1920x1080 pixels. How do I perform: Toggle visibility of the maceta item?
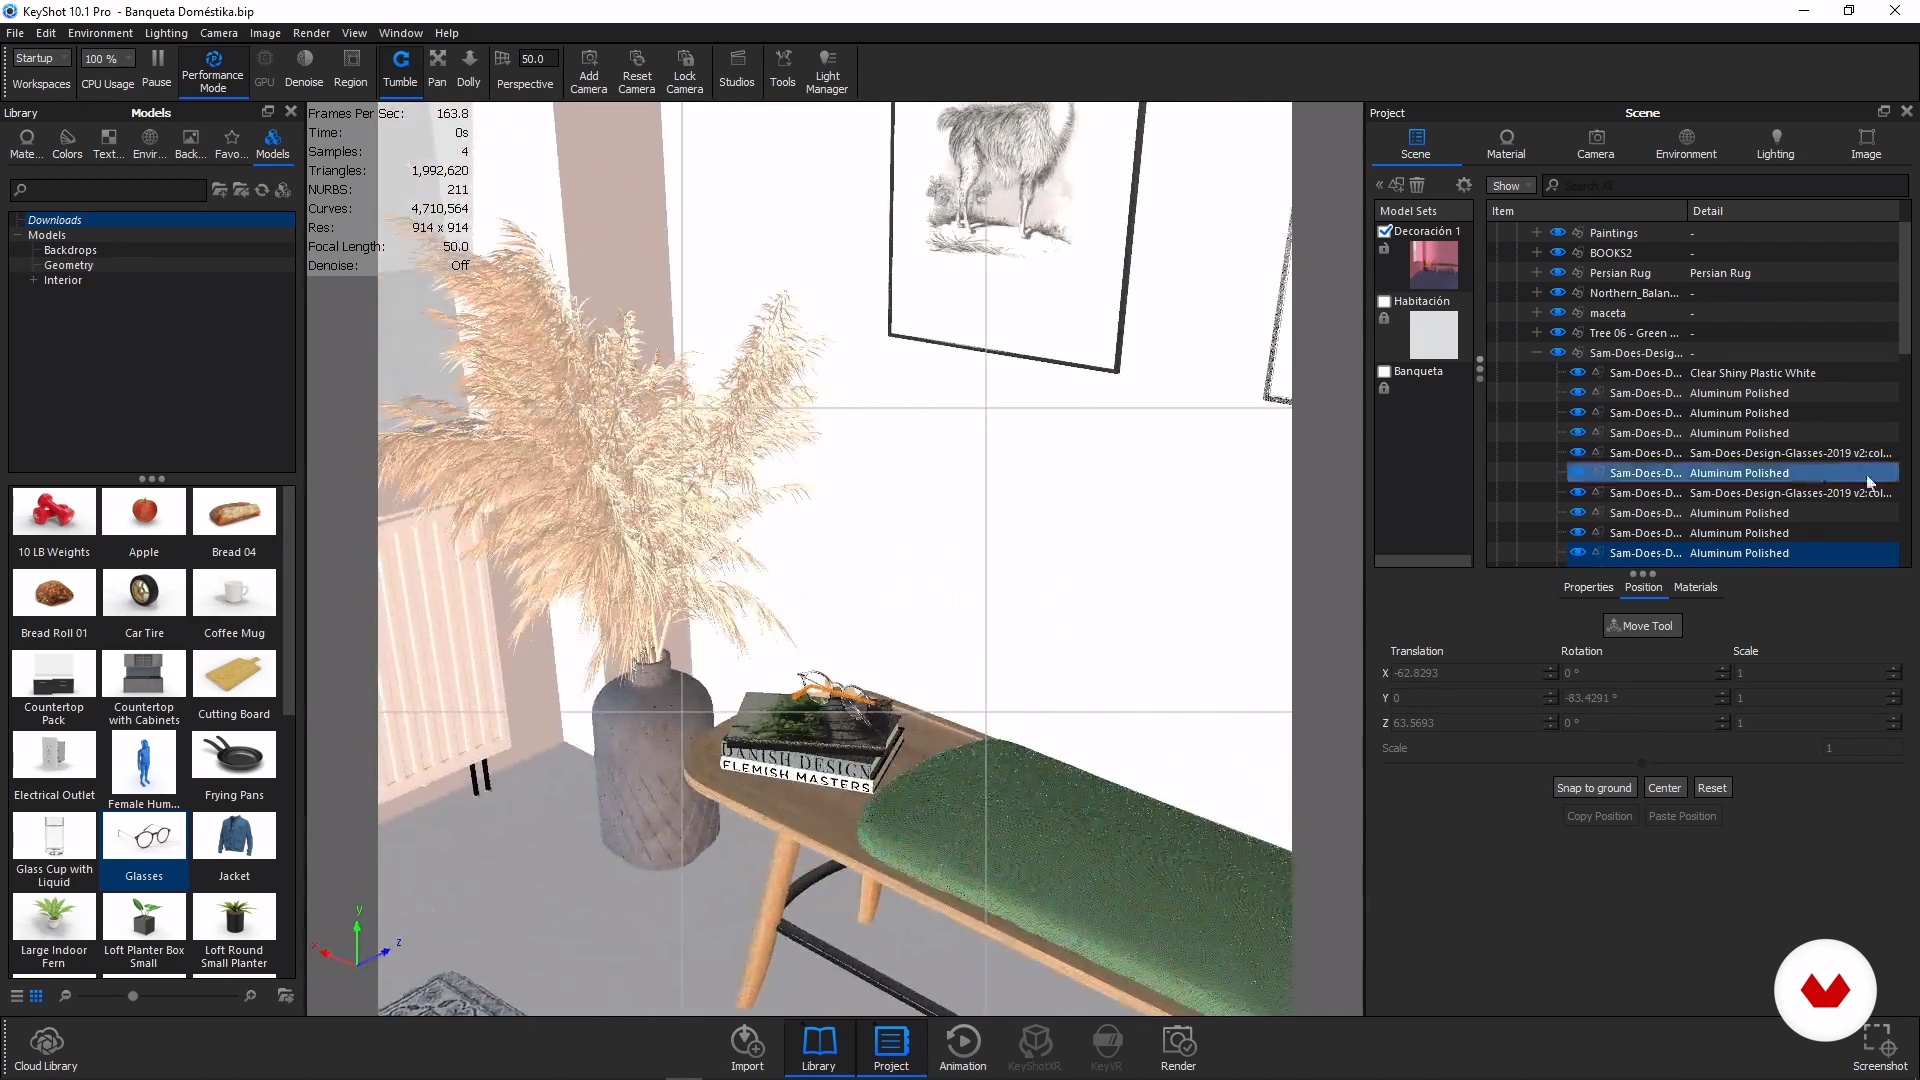point(1557,312)
